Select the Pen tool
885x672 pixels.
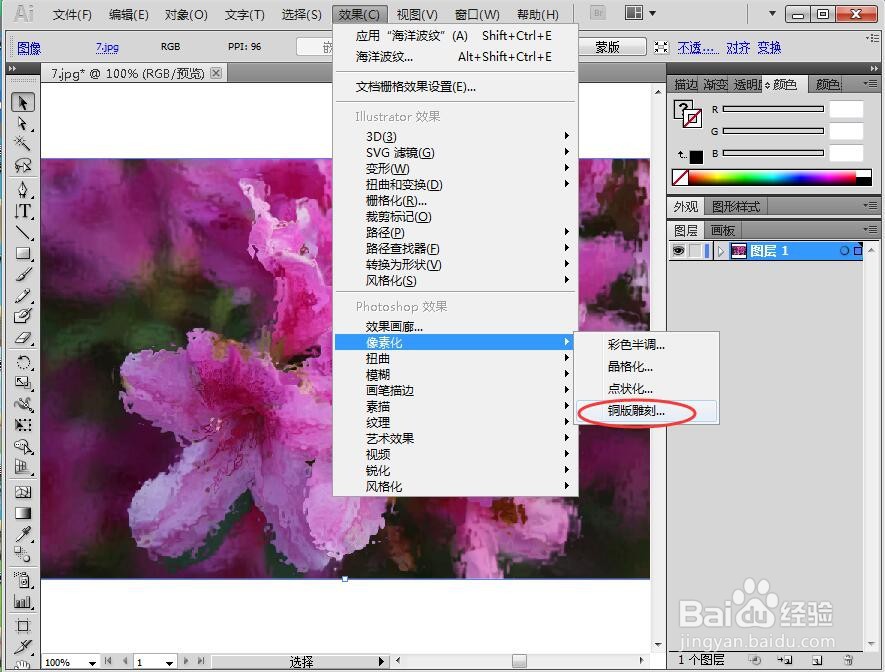point(23,190)
